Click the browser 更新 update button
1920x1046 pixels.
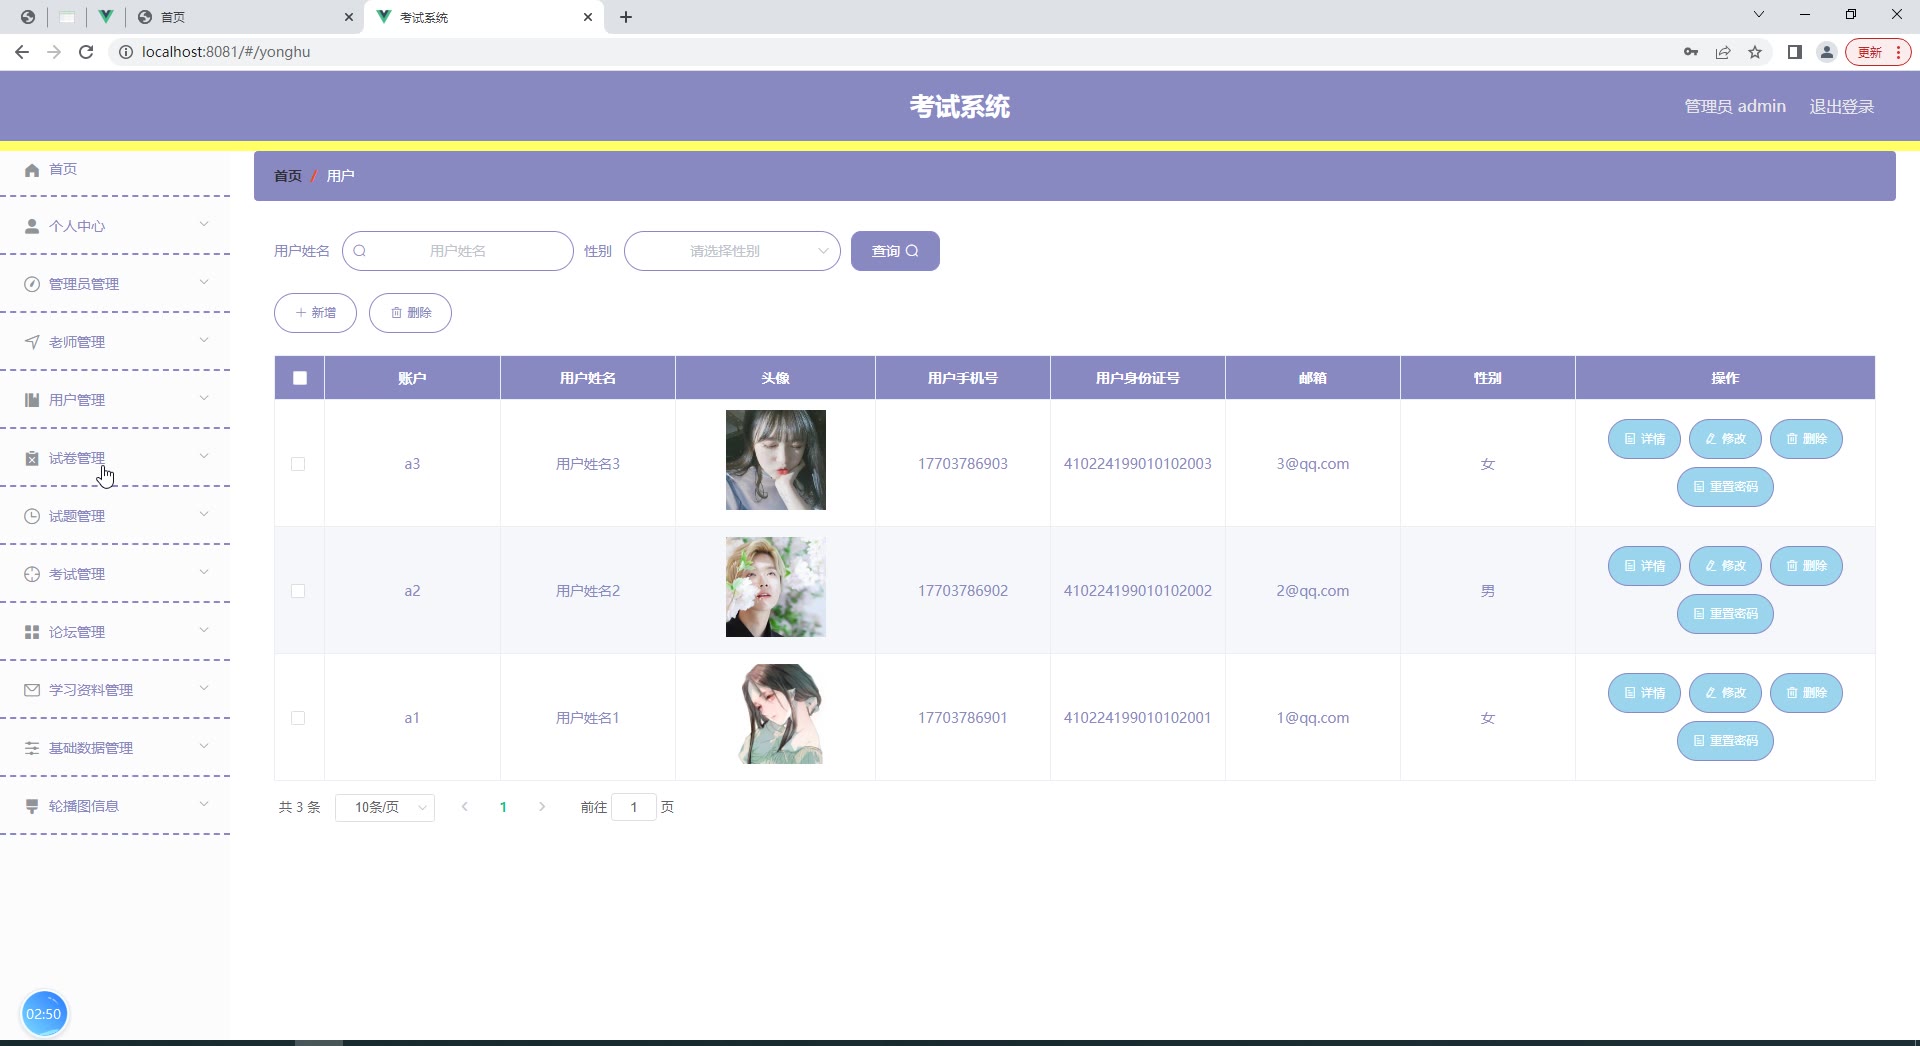coord(1878,52)
